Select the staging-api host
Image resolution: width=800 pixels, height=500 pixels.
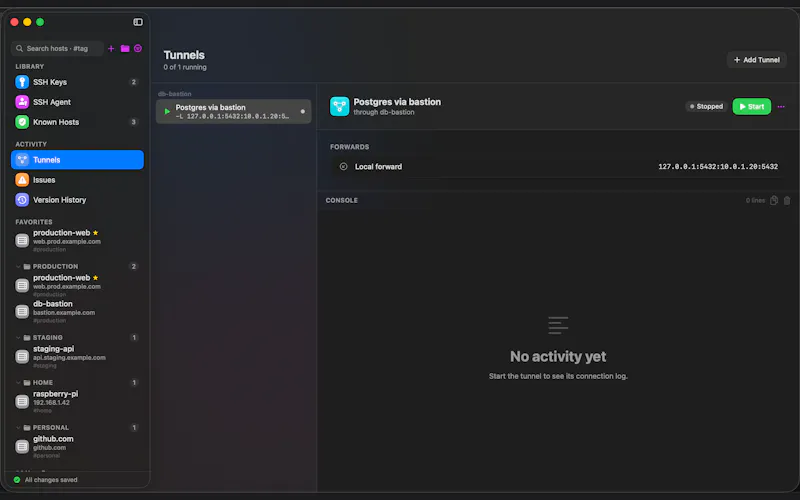coord(77,357)
